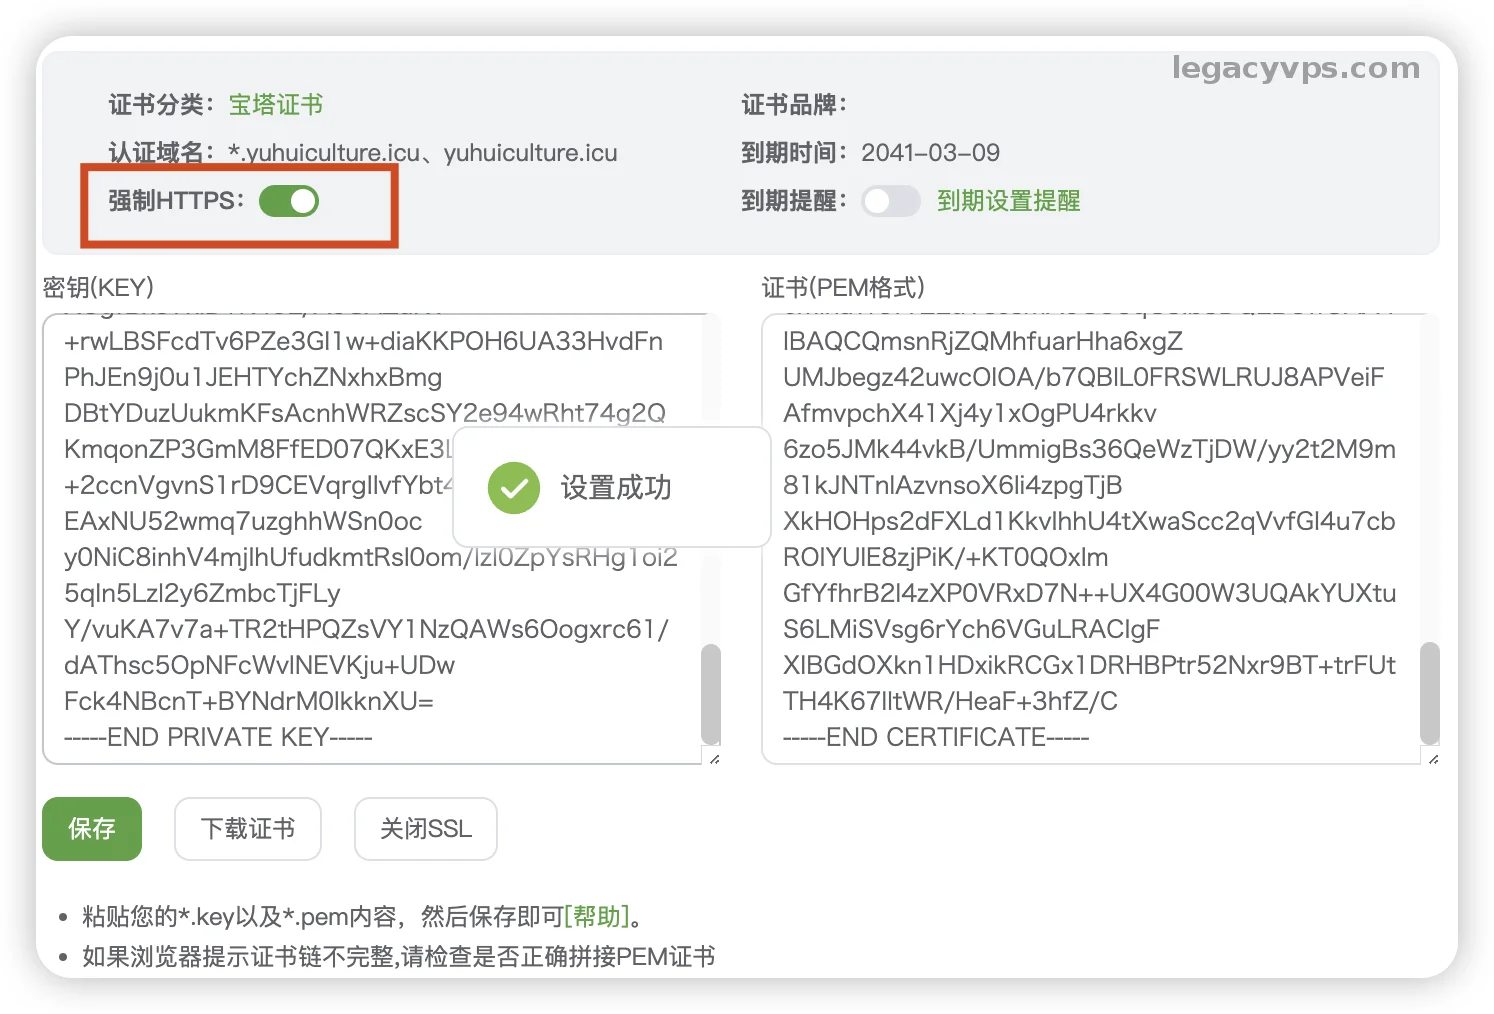1494x1014 pixels.
Task: Click the legacyvps.com watermark text
Action: (x=1295, y=68)
